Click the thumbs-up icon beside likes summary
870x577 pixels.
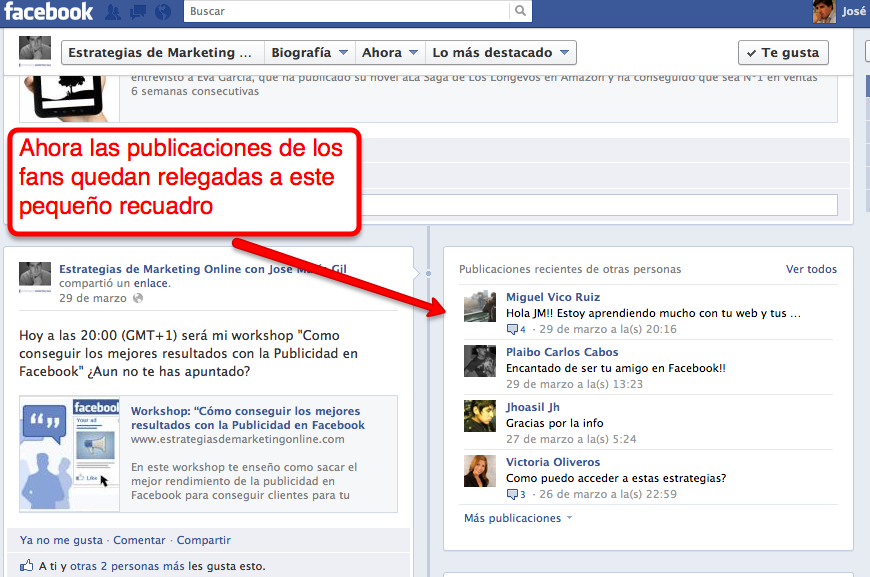27,566
